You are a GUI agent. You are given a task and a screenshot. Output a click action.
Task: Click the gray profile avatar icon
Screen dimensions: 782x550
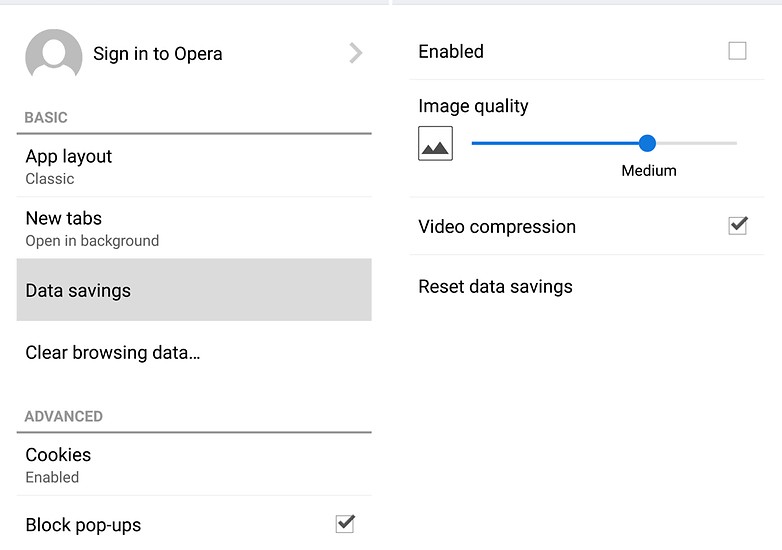53,54
